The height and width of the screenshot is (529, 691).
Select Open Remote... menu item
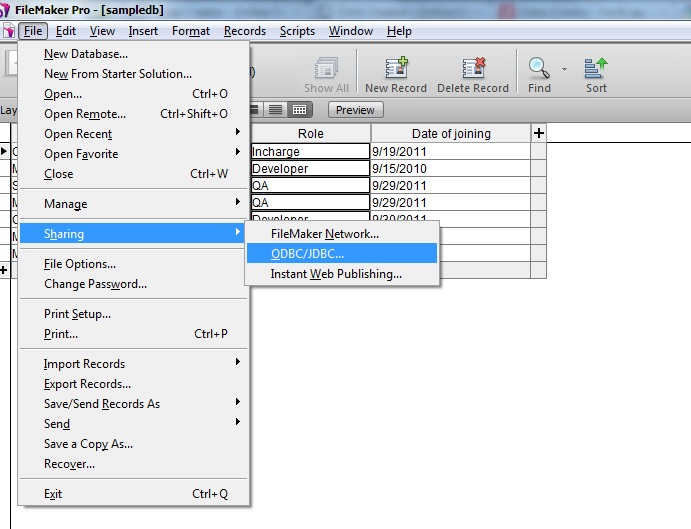[134, 114]
